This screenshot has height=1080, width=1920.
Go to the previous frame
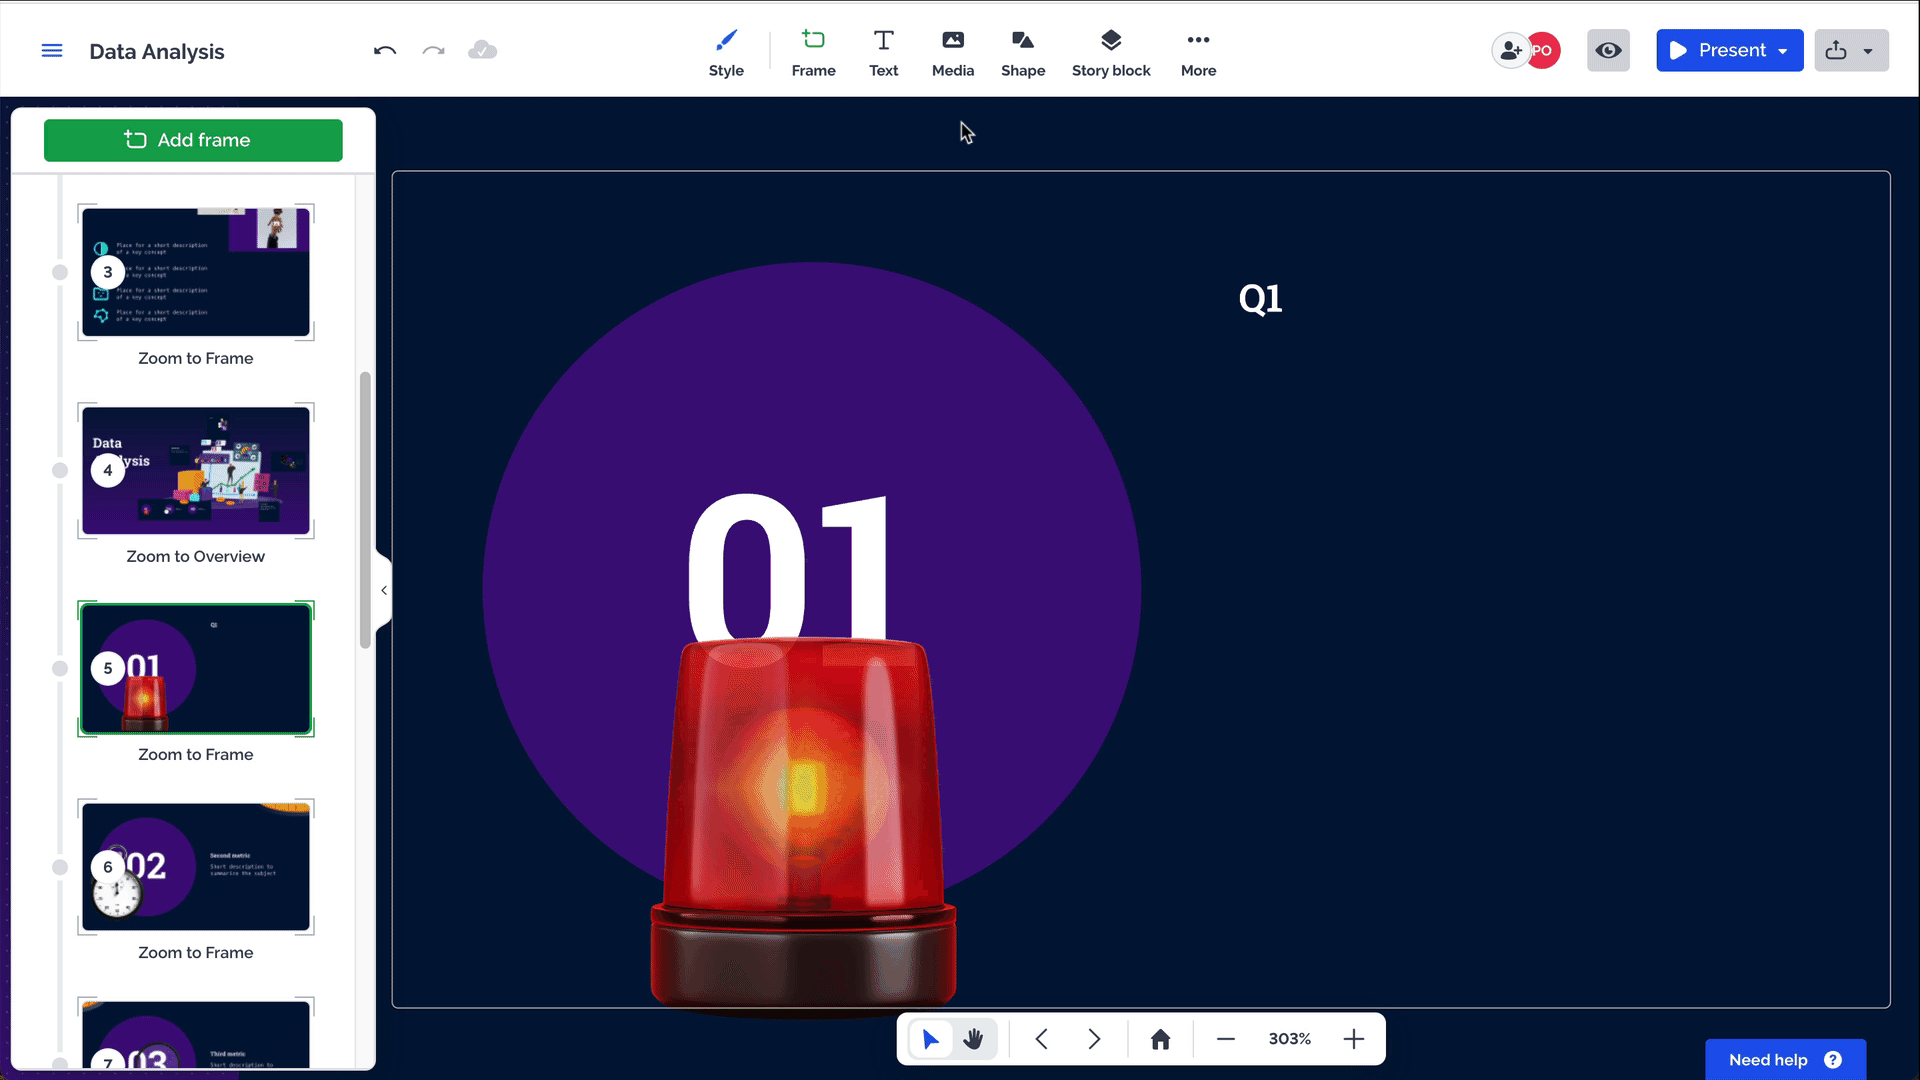pos(1041,1039)
